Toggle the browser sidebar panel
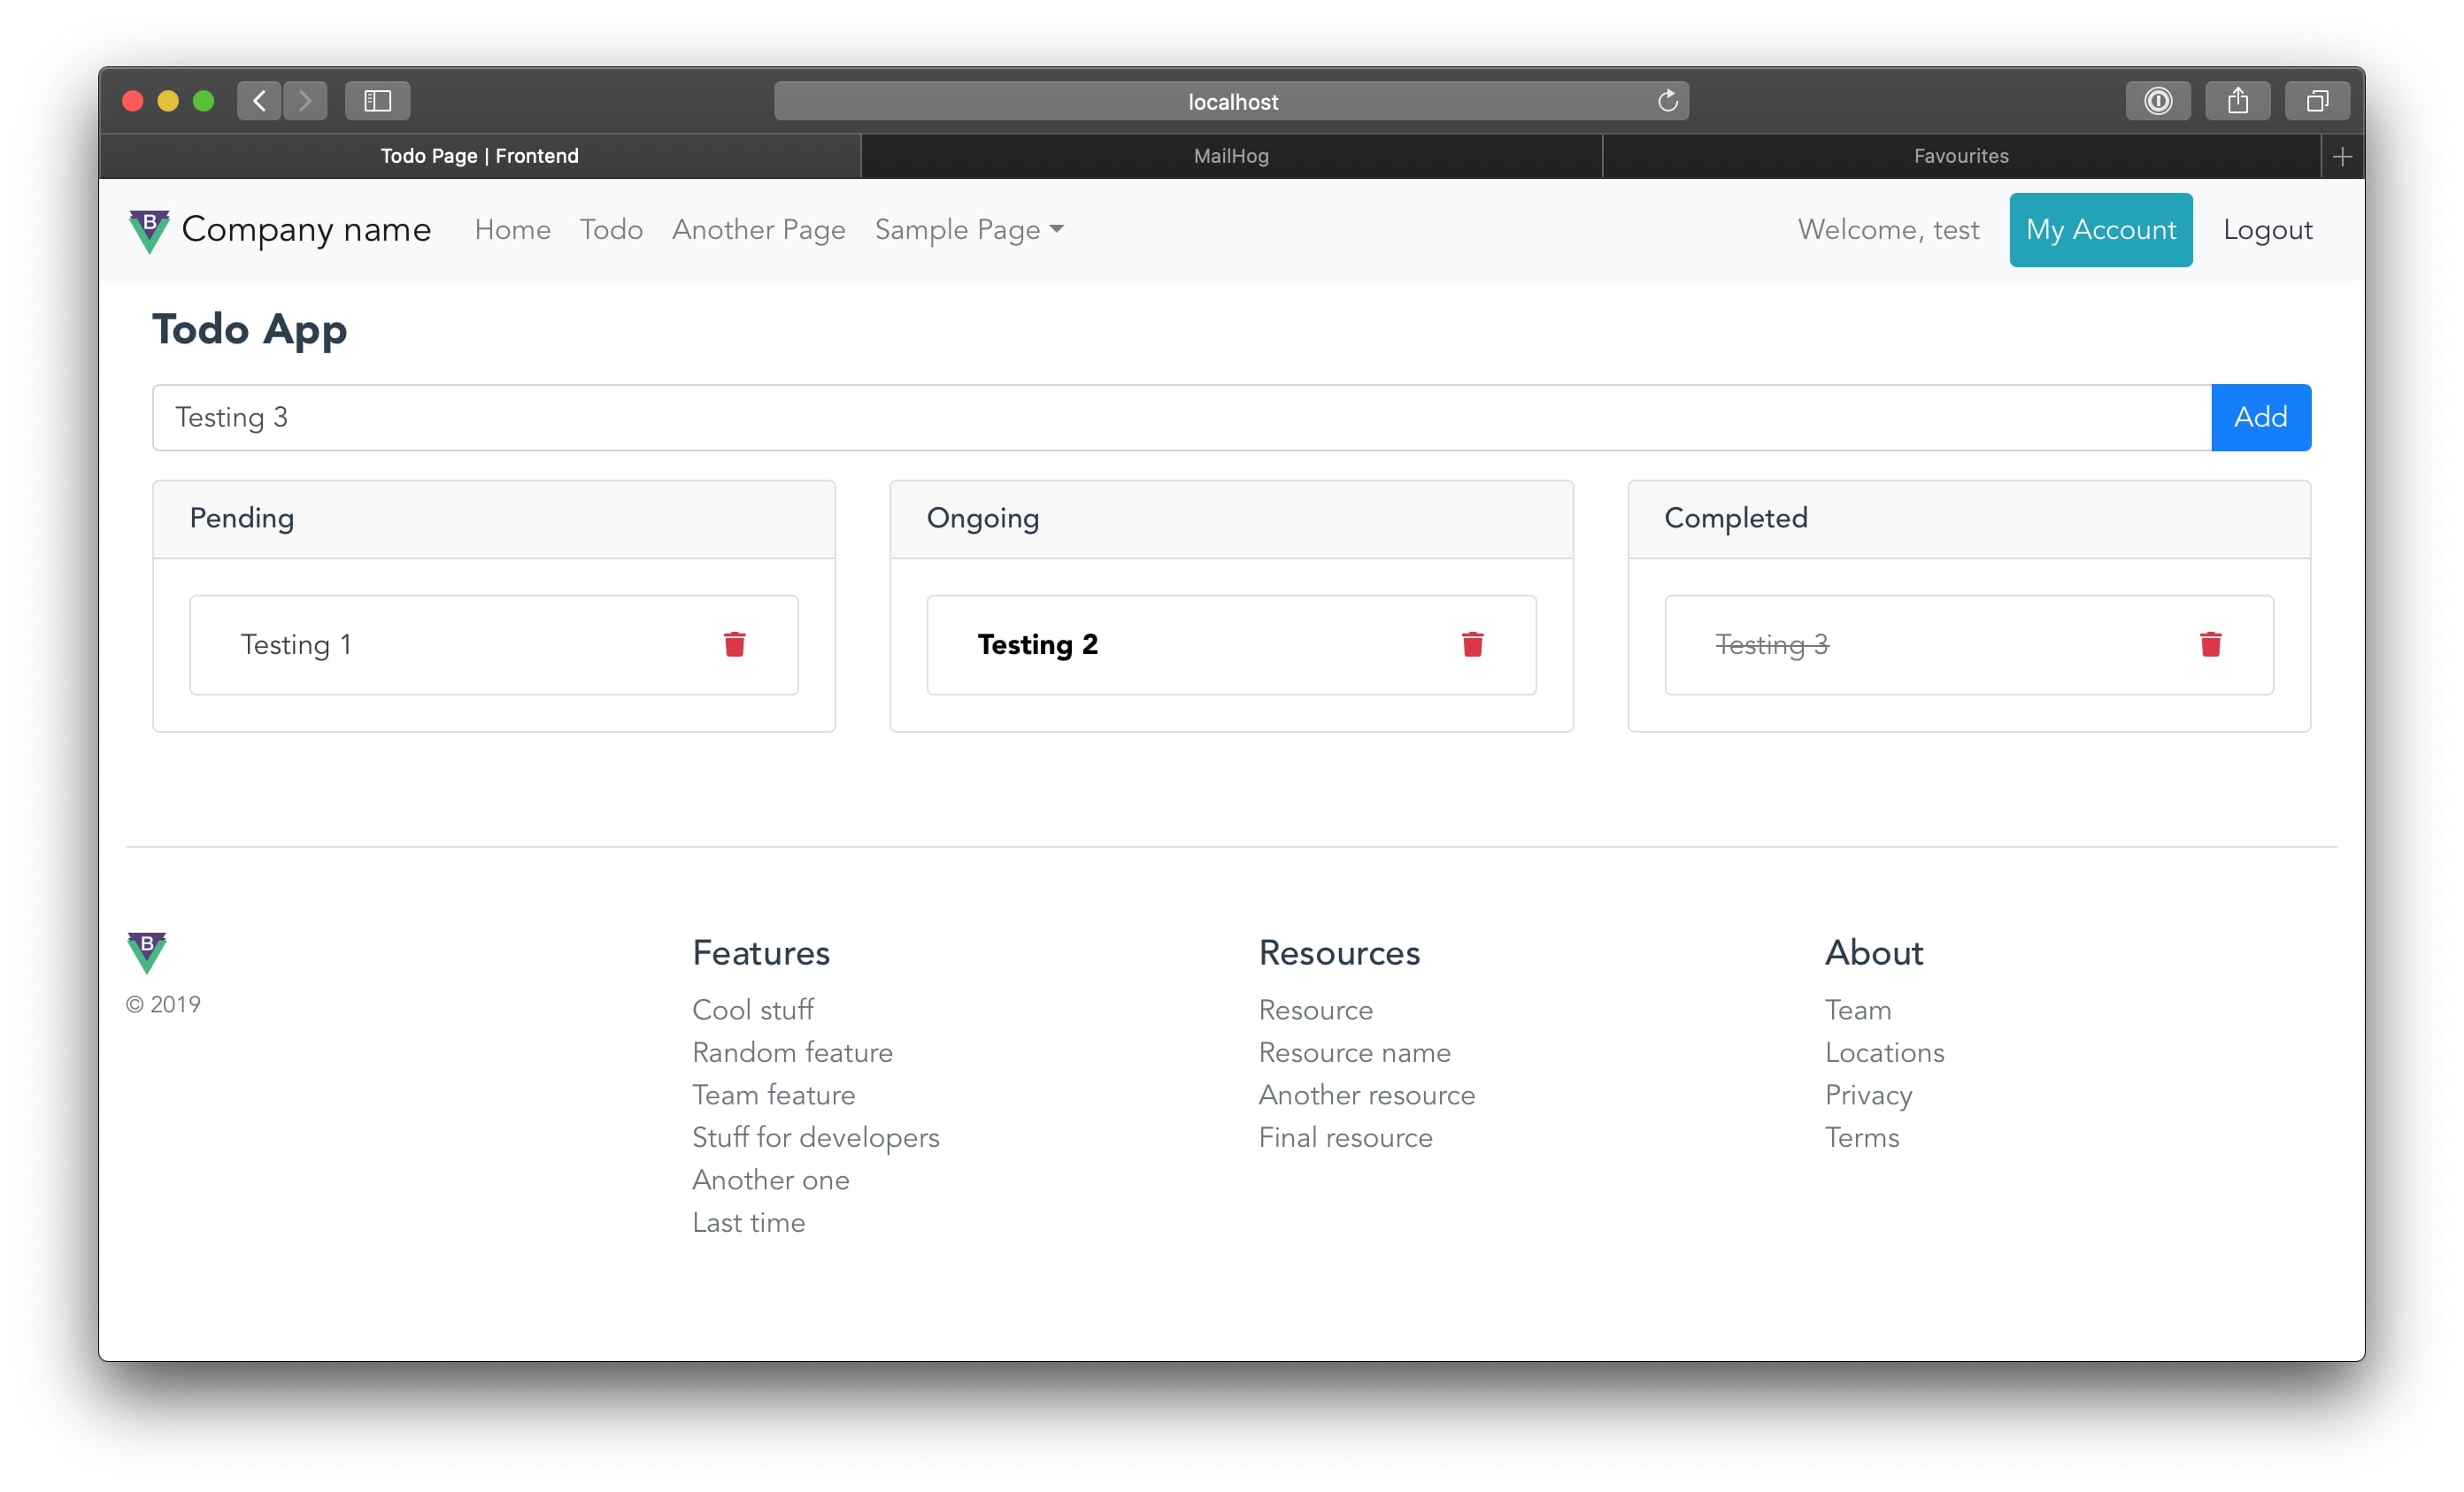This screenshot has height=1492, width=2464. pyautogui.click(x=377, y=101)
